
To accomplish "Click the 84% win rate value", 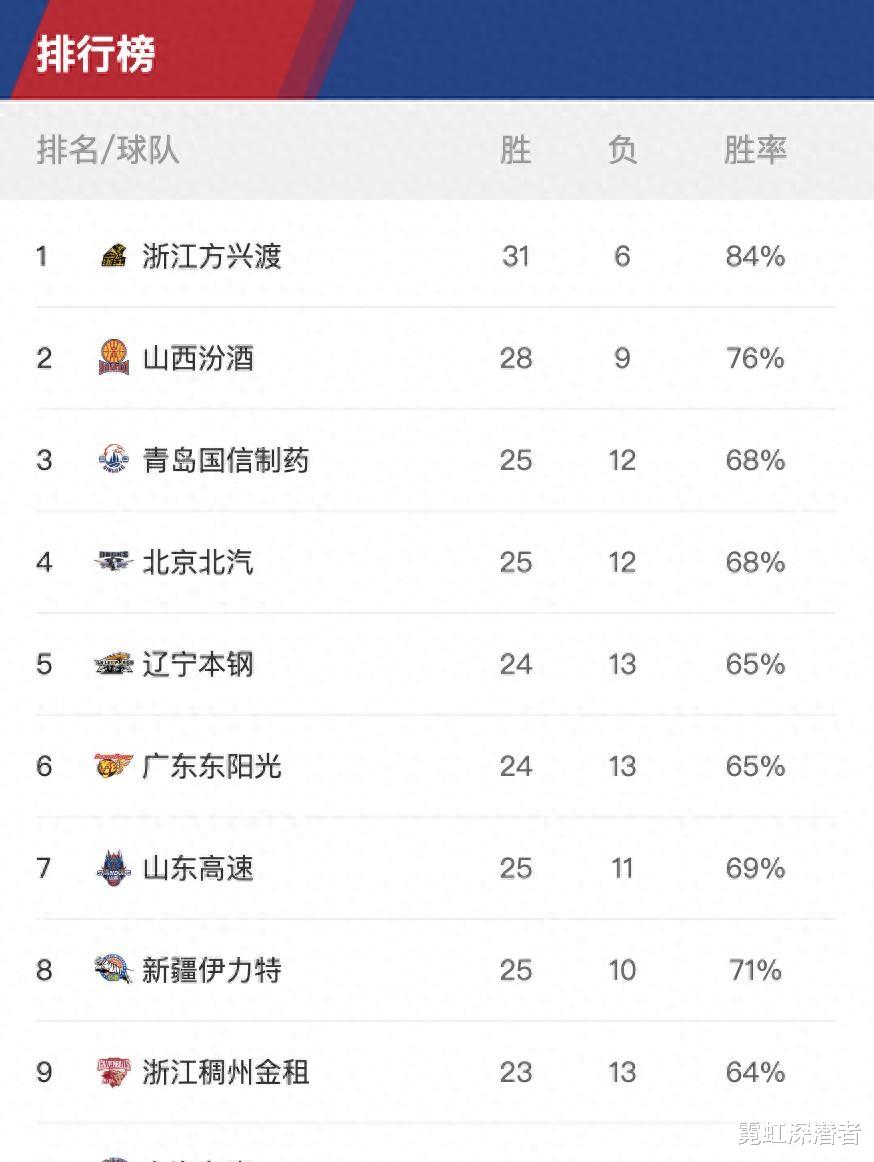I will click(x=755, y=256).
